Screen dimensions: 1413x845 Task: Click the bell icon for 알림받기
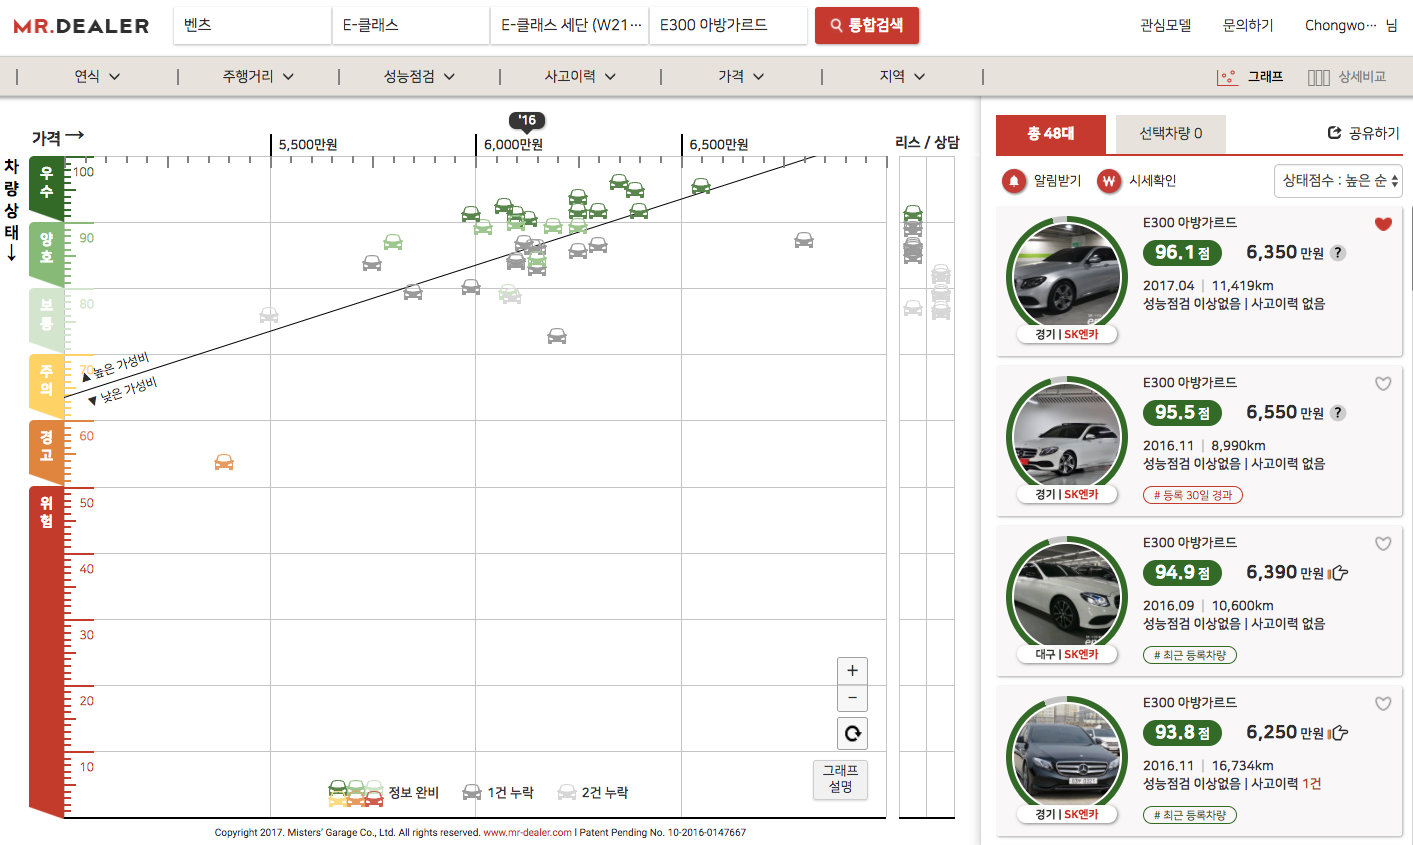pos(1014,181)
